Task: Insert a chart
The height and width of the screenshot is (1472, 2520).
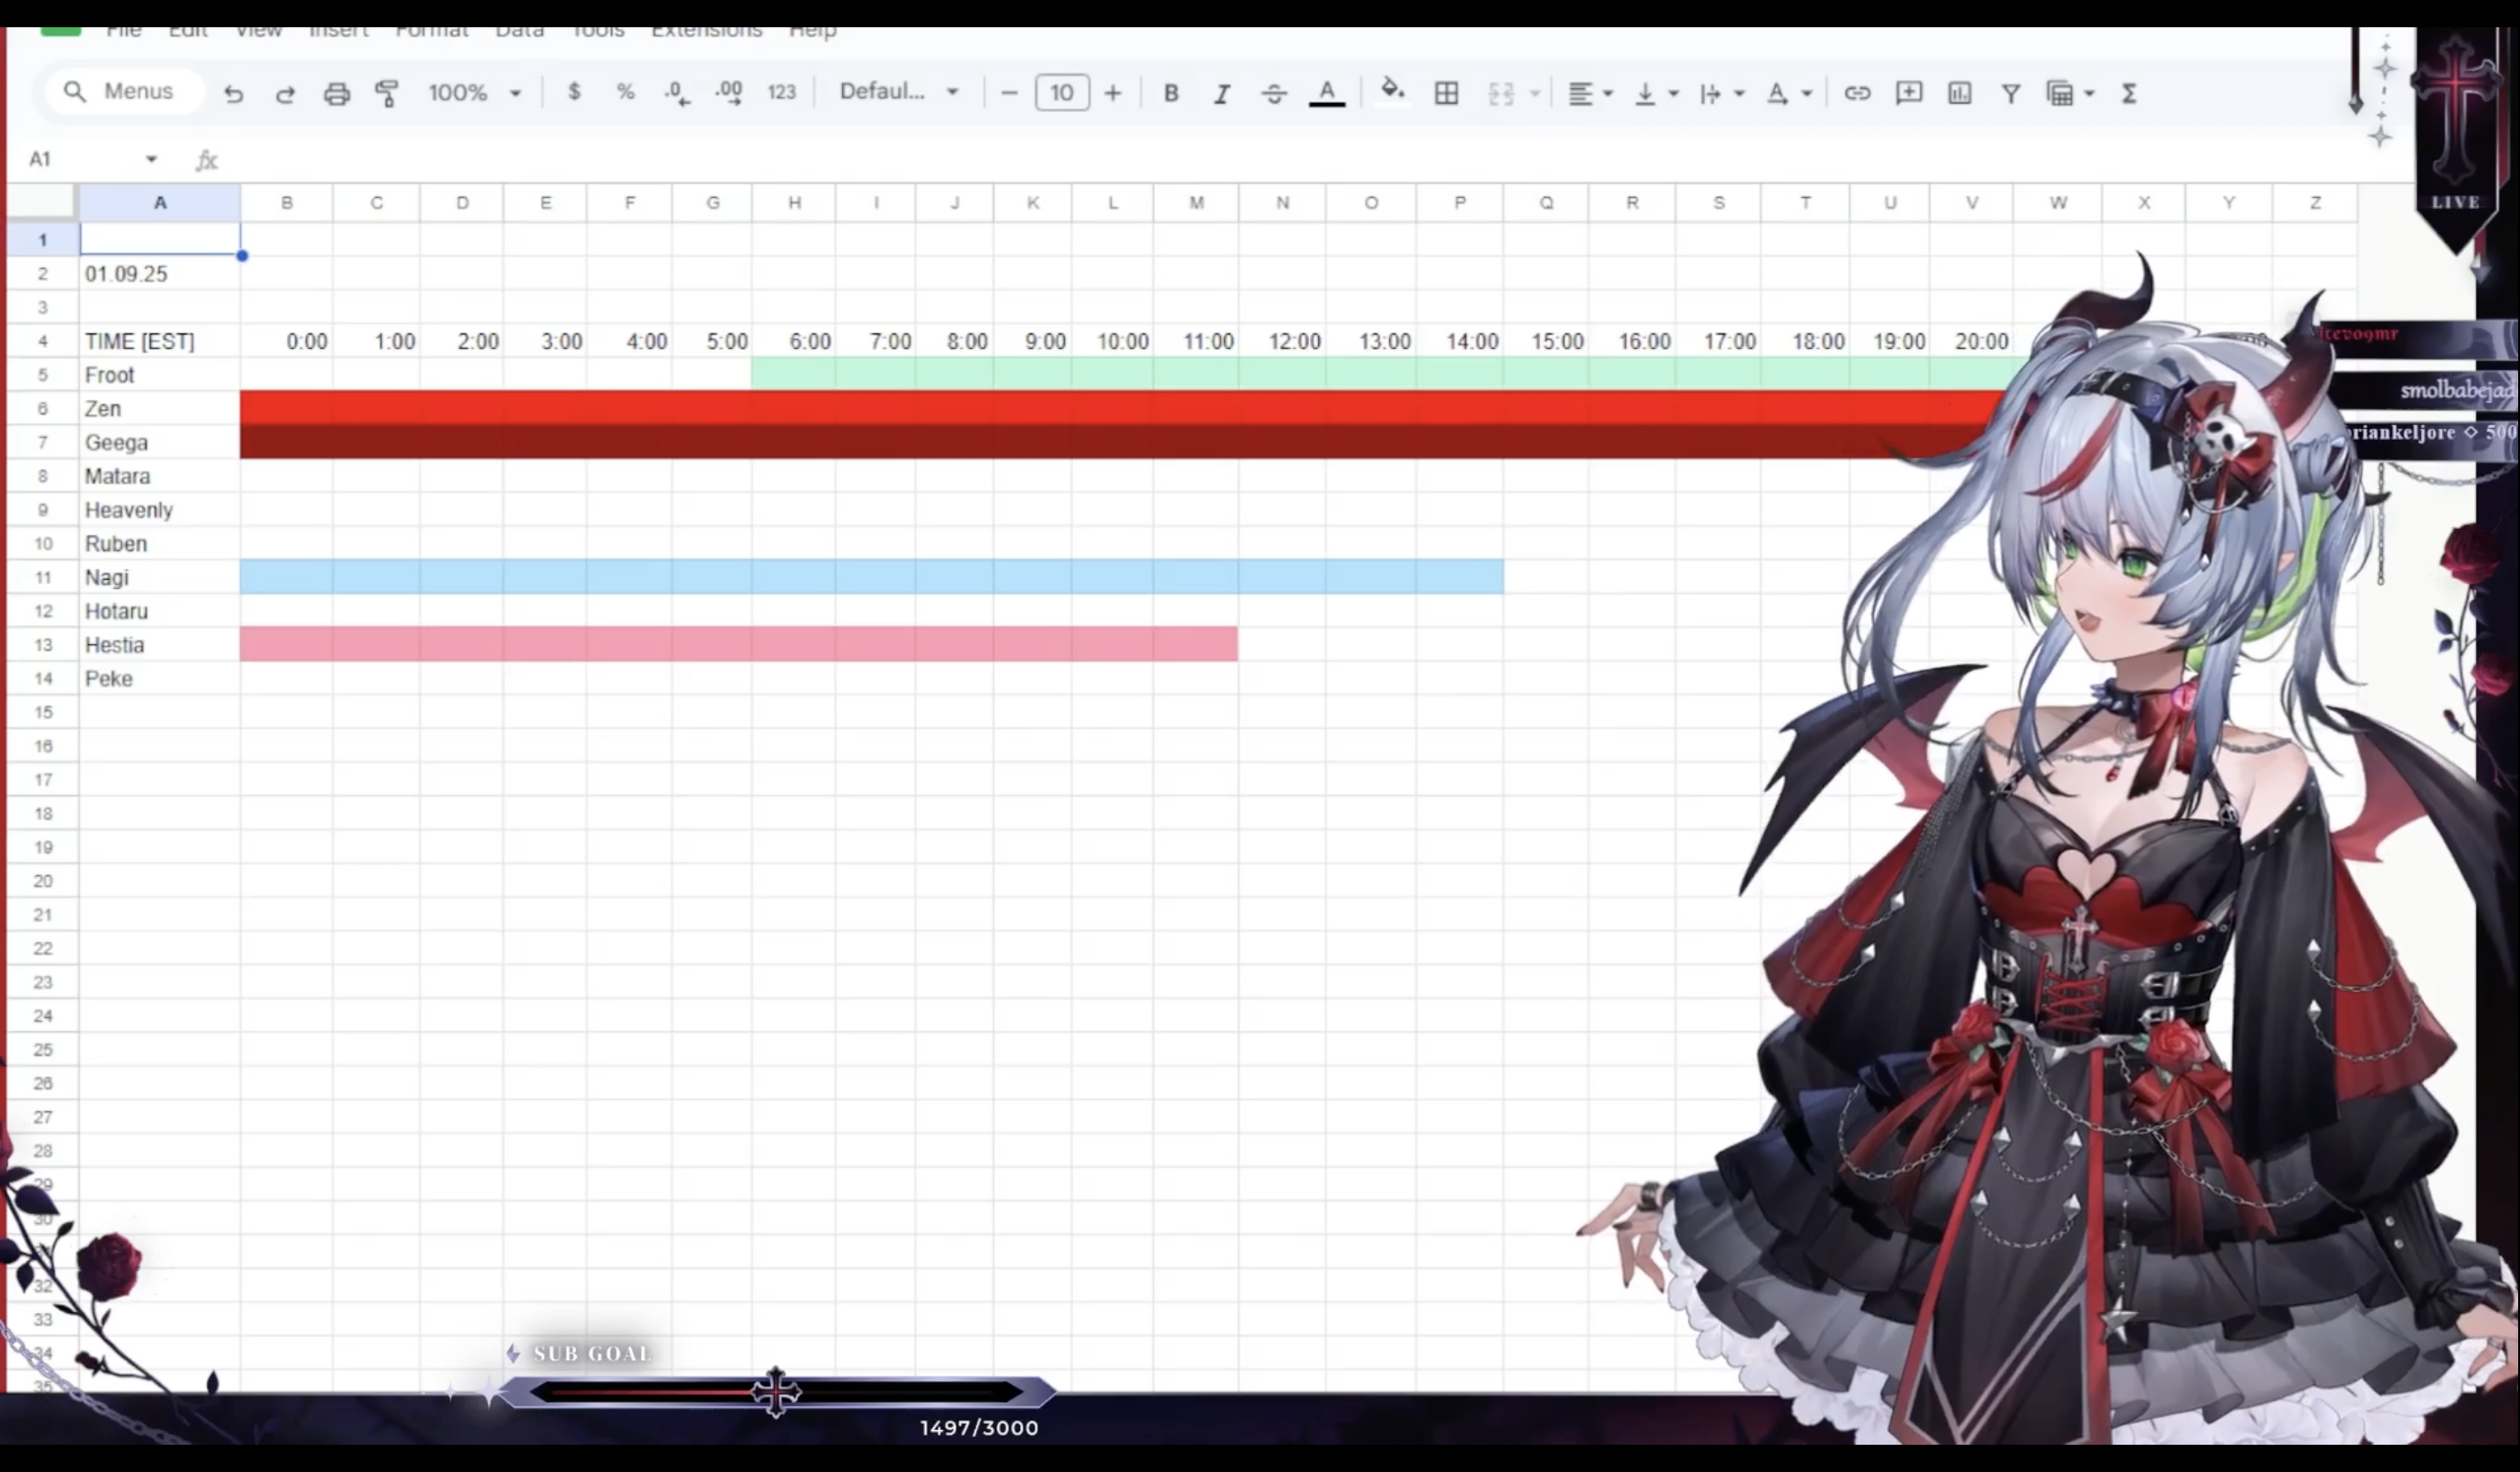Action: pos(1960,93)
